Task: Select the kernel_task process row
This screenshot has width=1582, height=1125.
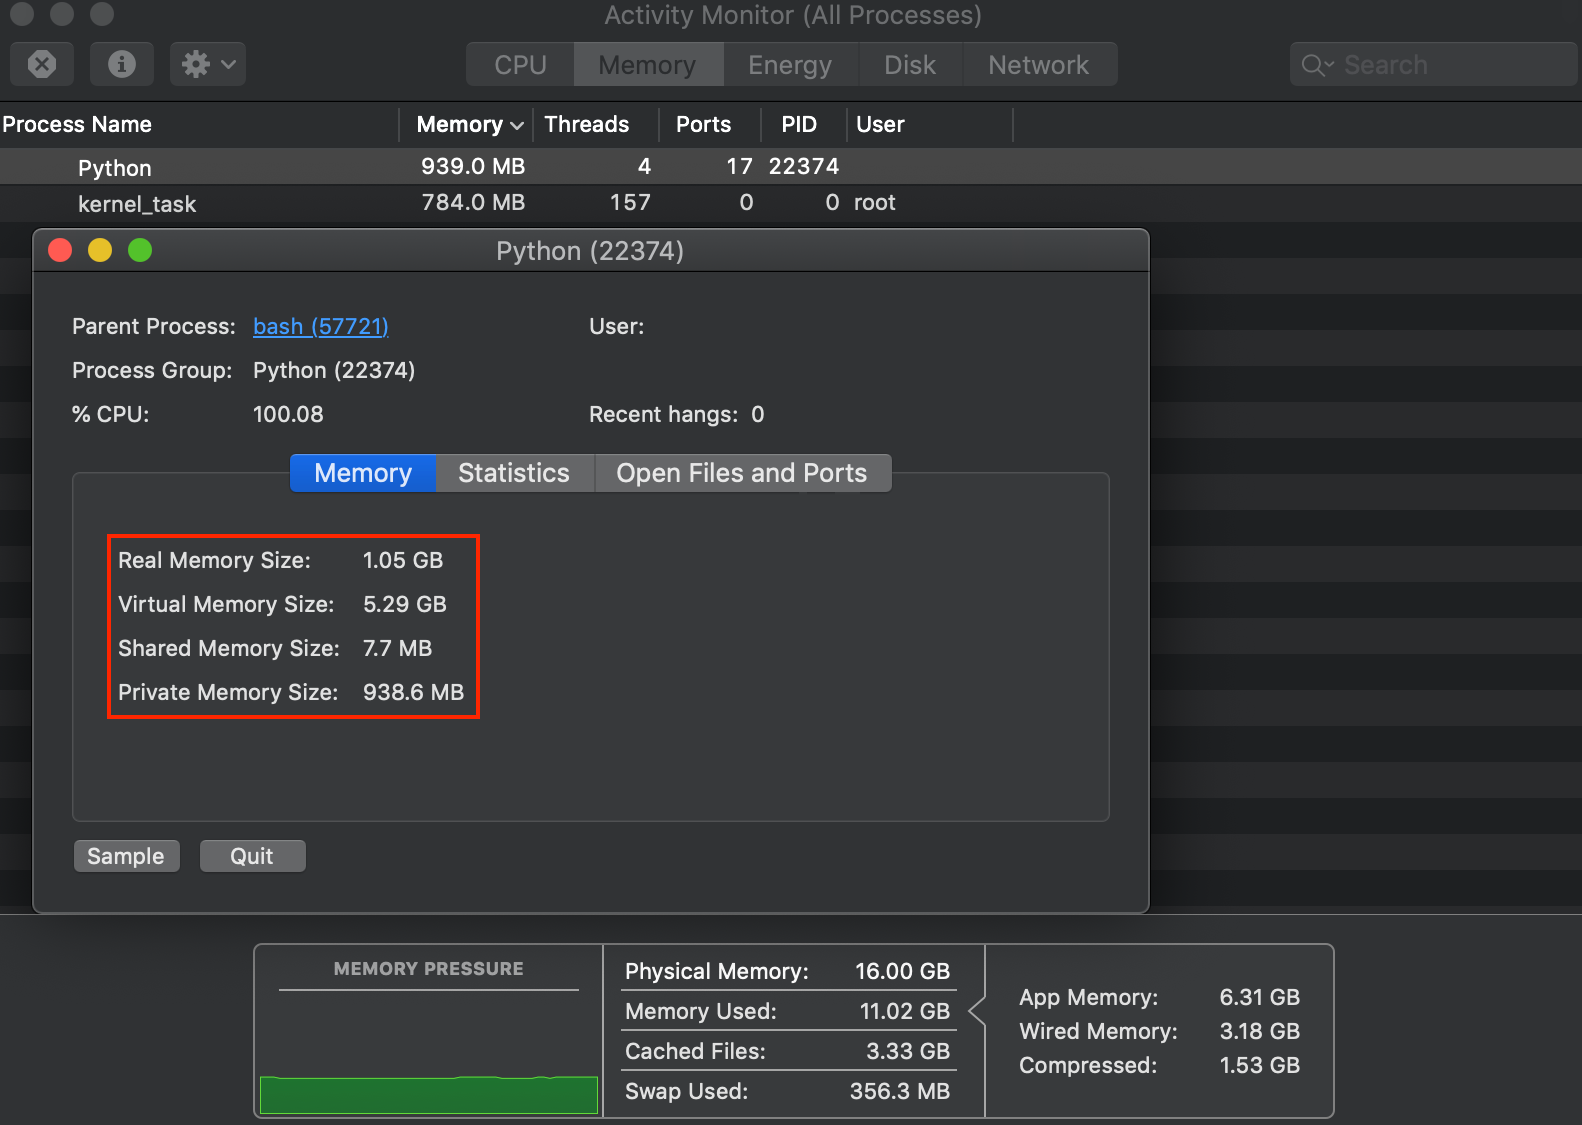Action: pyautogui.click(x=791, y=203)
